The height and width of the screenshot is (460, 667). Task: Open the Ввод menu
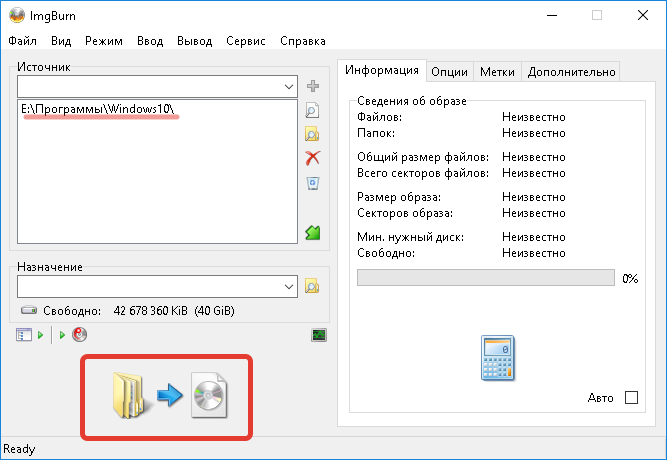(x=150, y=41)
